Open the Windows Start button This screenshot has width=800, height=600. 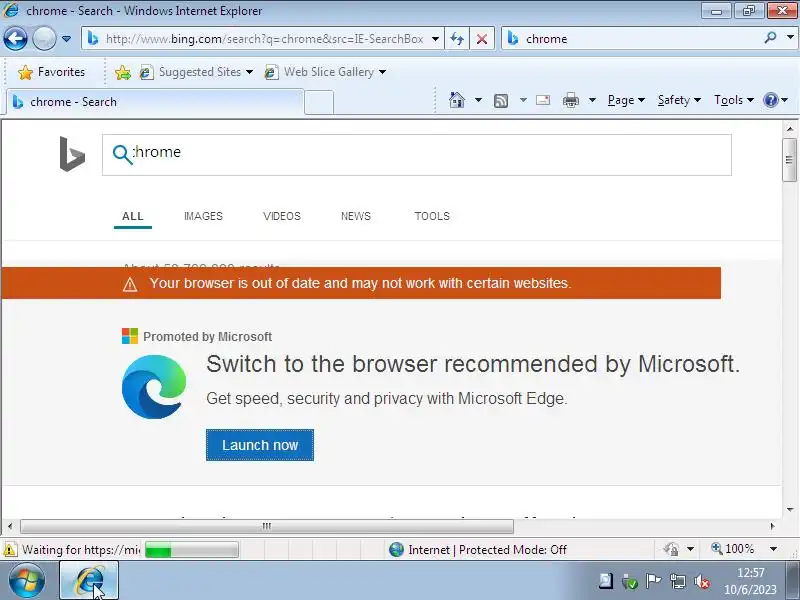coord(26,580)
